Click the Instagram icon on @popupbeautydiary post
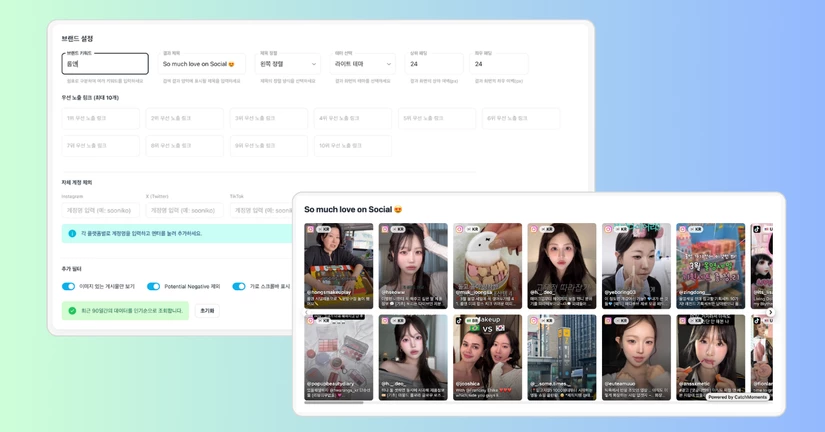Screen dimensions: 825x432 (x=311, y=320)
